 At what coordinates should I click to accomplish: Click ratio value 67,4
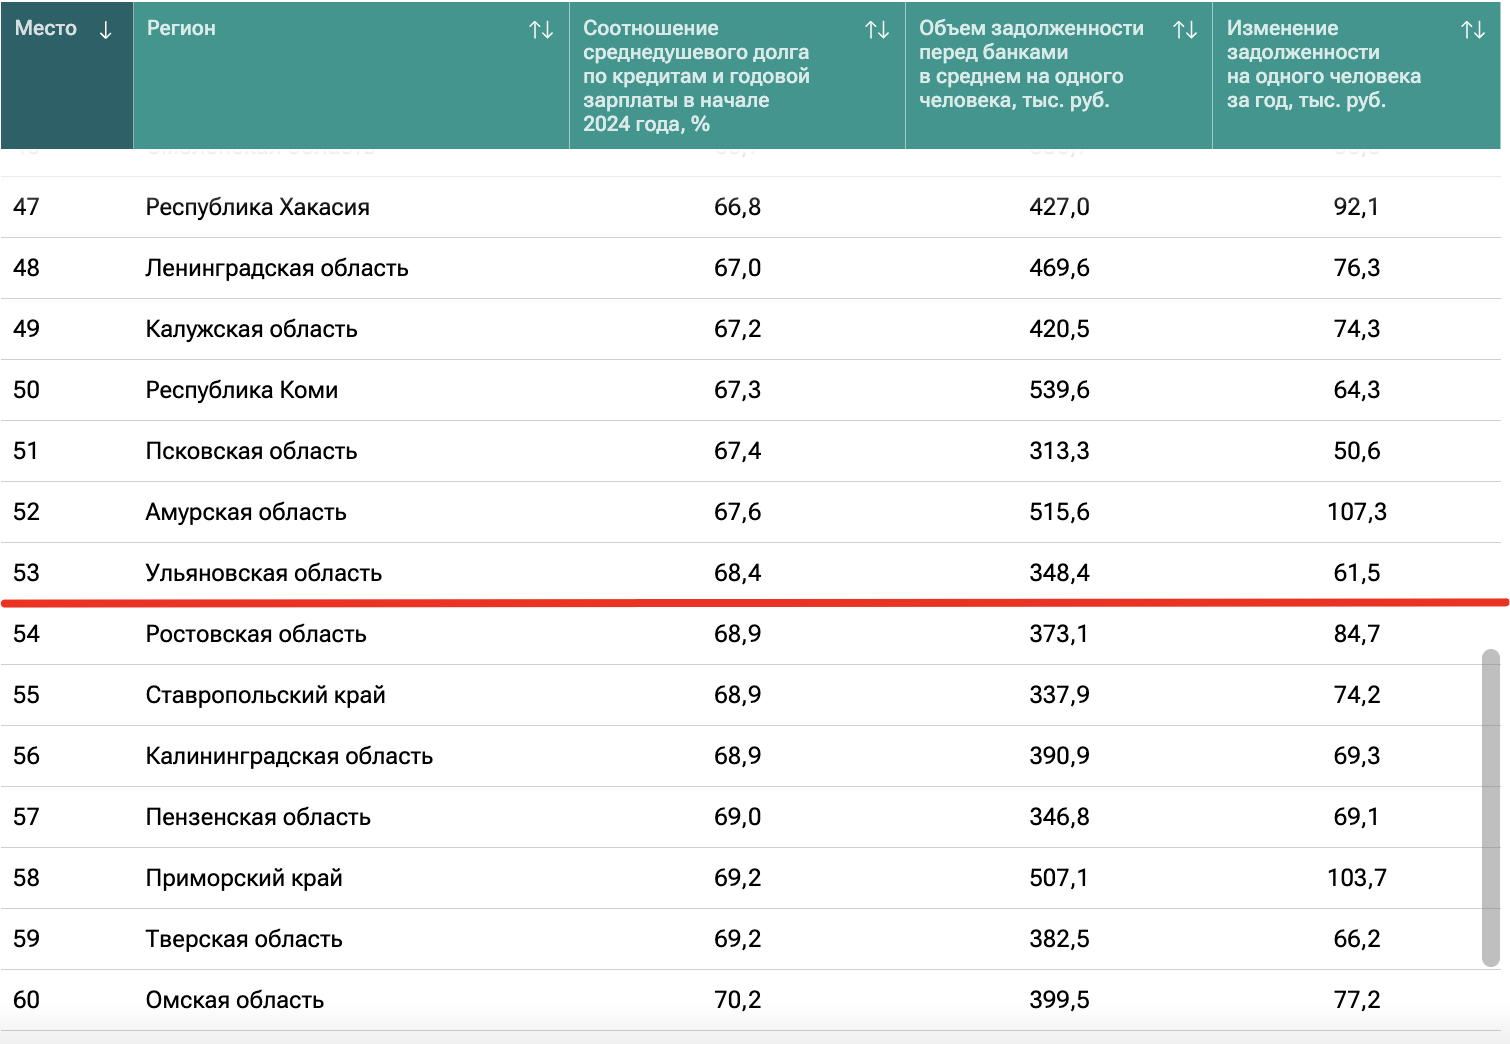click(737, 451)
